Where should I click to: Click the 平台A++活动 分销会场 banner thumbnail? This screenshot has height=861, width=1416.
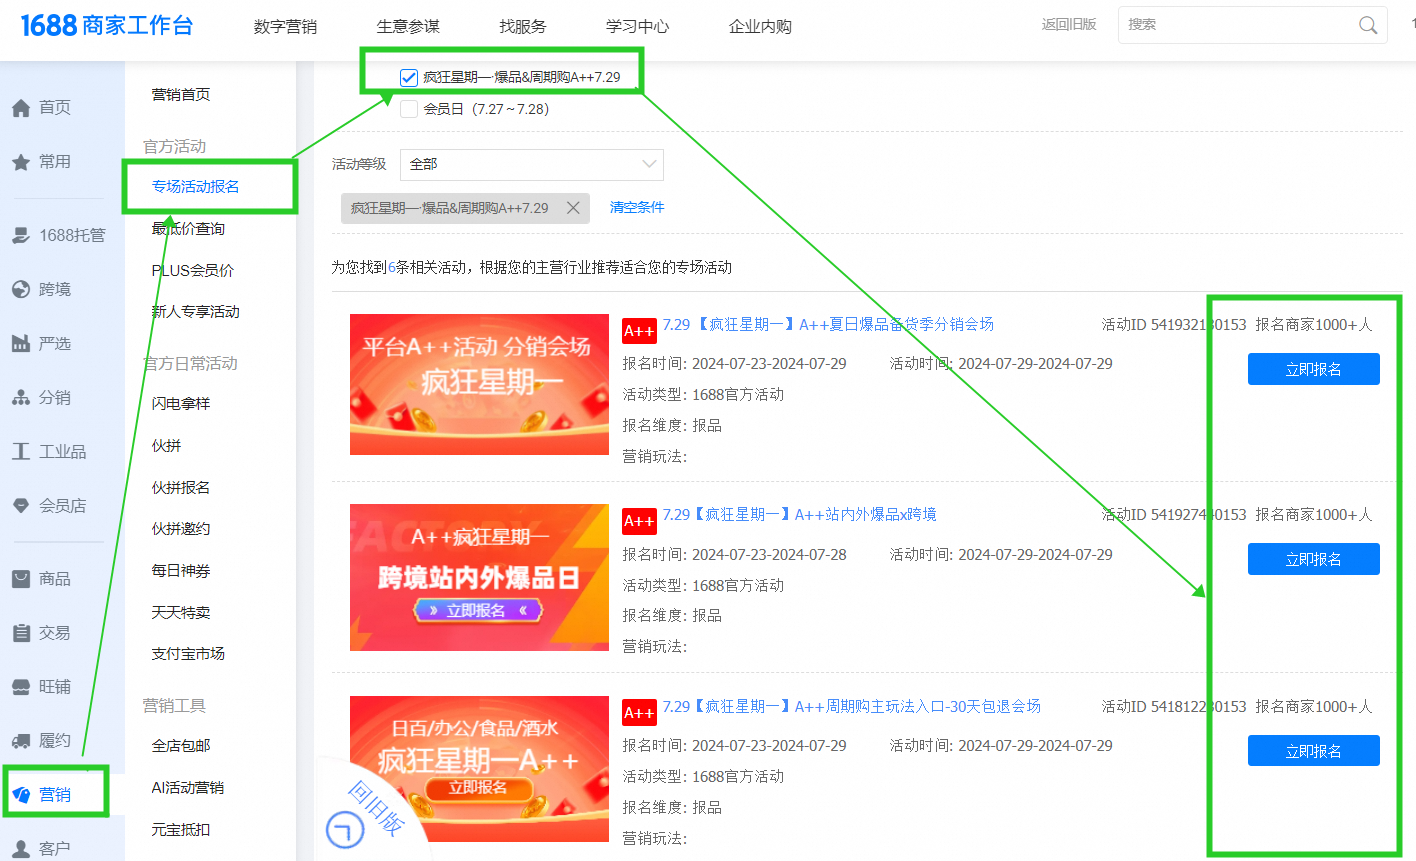(479, 384)
